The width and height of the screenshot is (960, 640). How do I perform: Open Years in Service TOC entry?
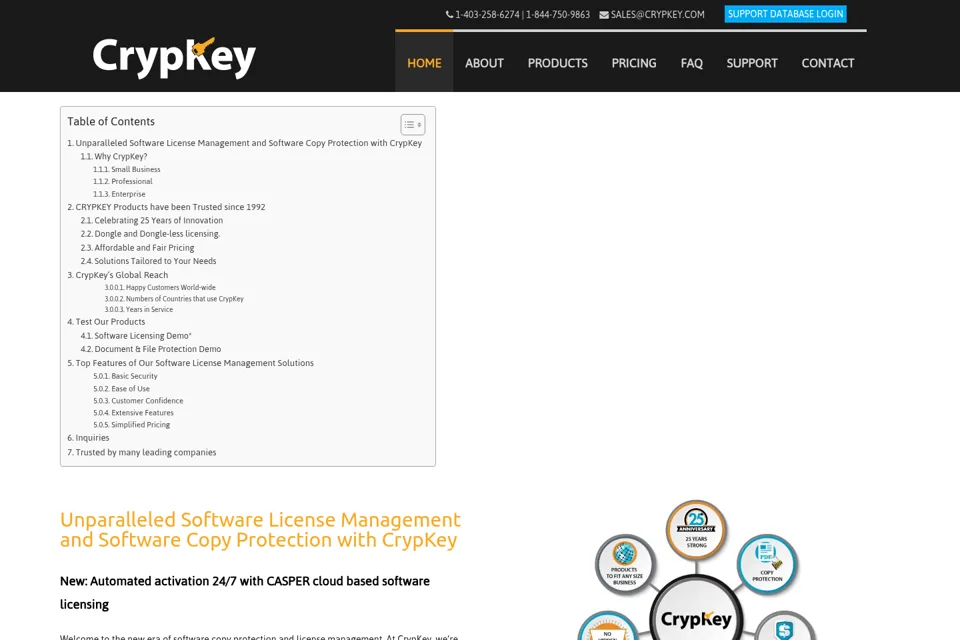coord(138,309)
